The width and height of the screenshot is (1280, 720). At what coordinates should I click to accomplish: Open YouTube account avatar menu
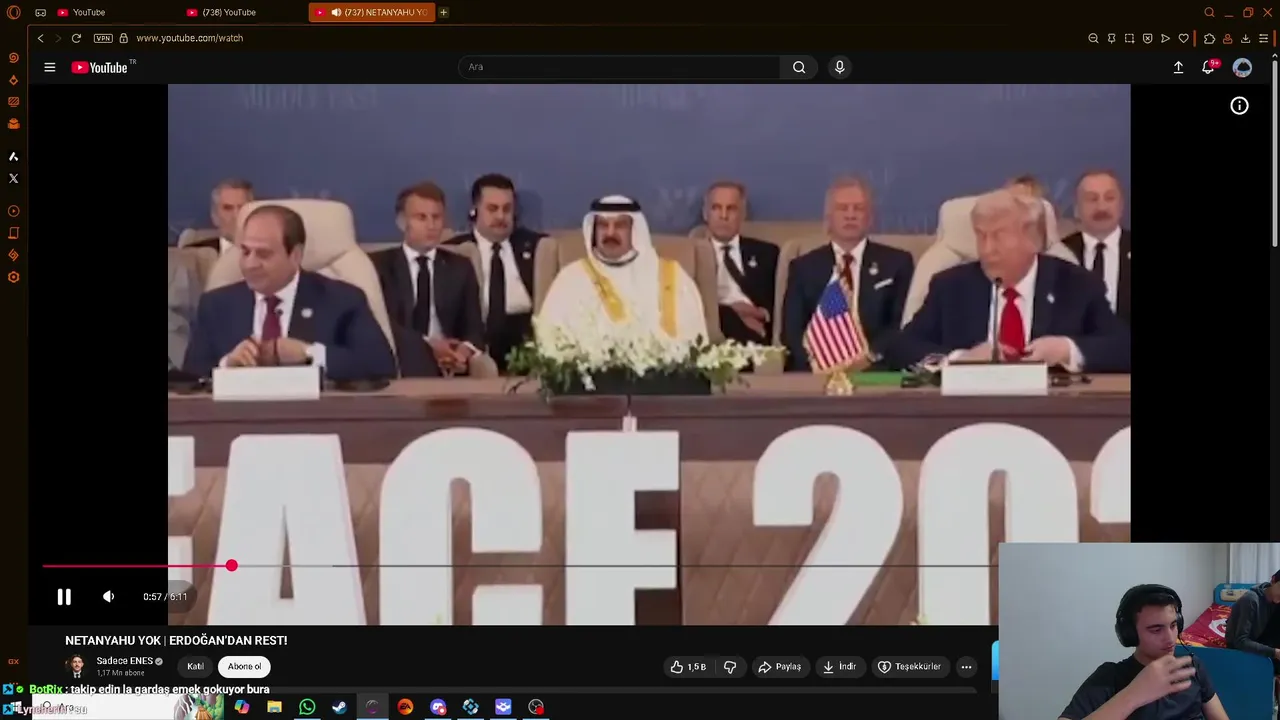click(1242, 67)
